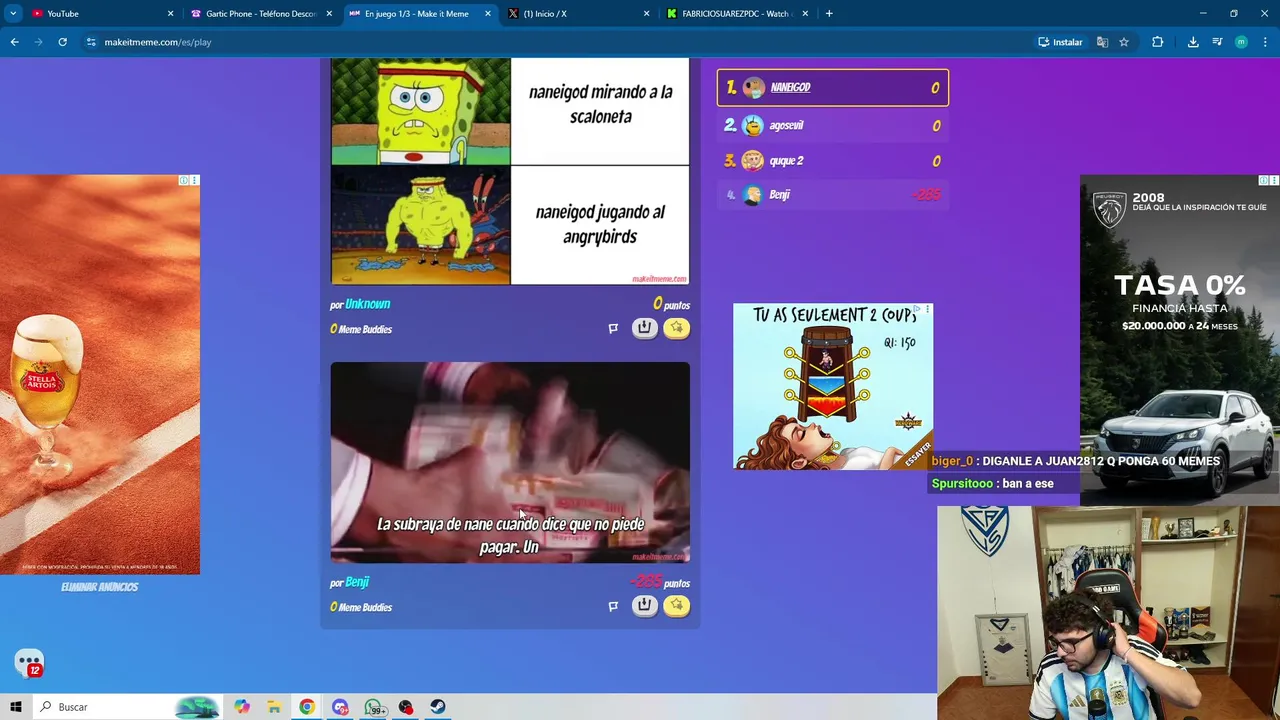The image size is (1280, 720).
Task: Switch to the YouTube tab
Action: click(100, 13)
